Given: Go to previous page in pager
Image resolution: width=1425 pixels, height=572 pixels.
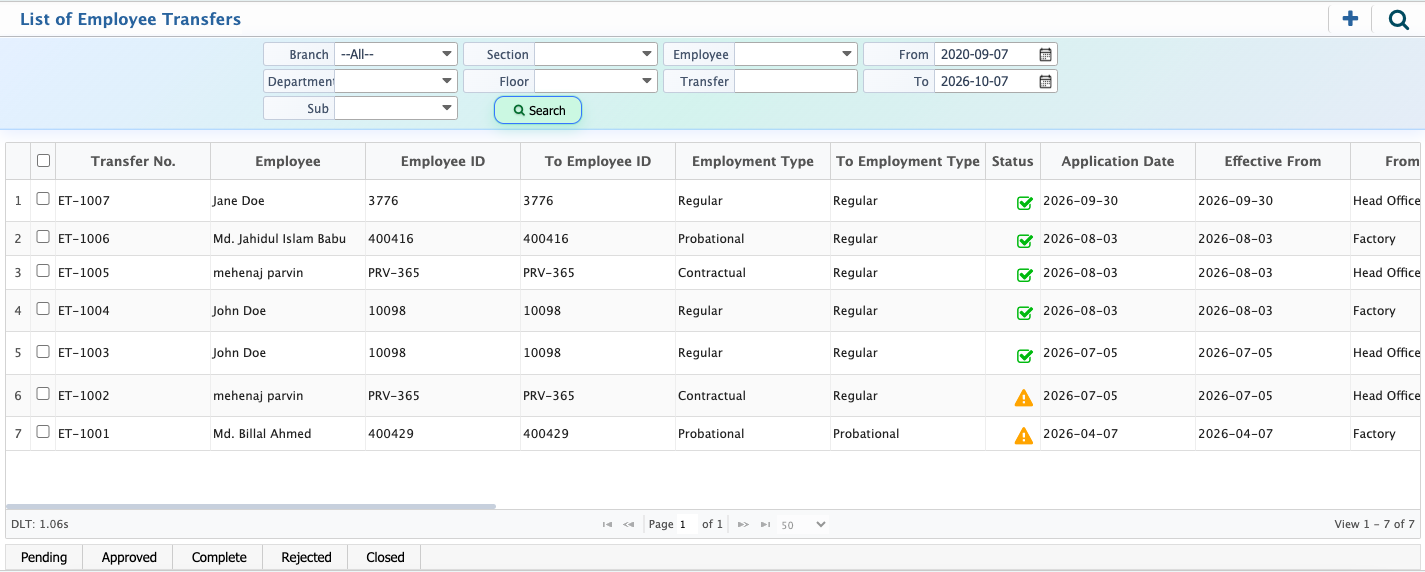Looking at the screenshot, I should point(629,524).
